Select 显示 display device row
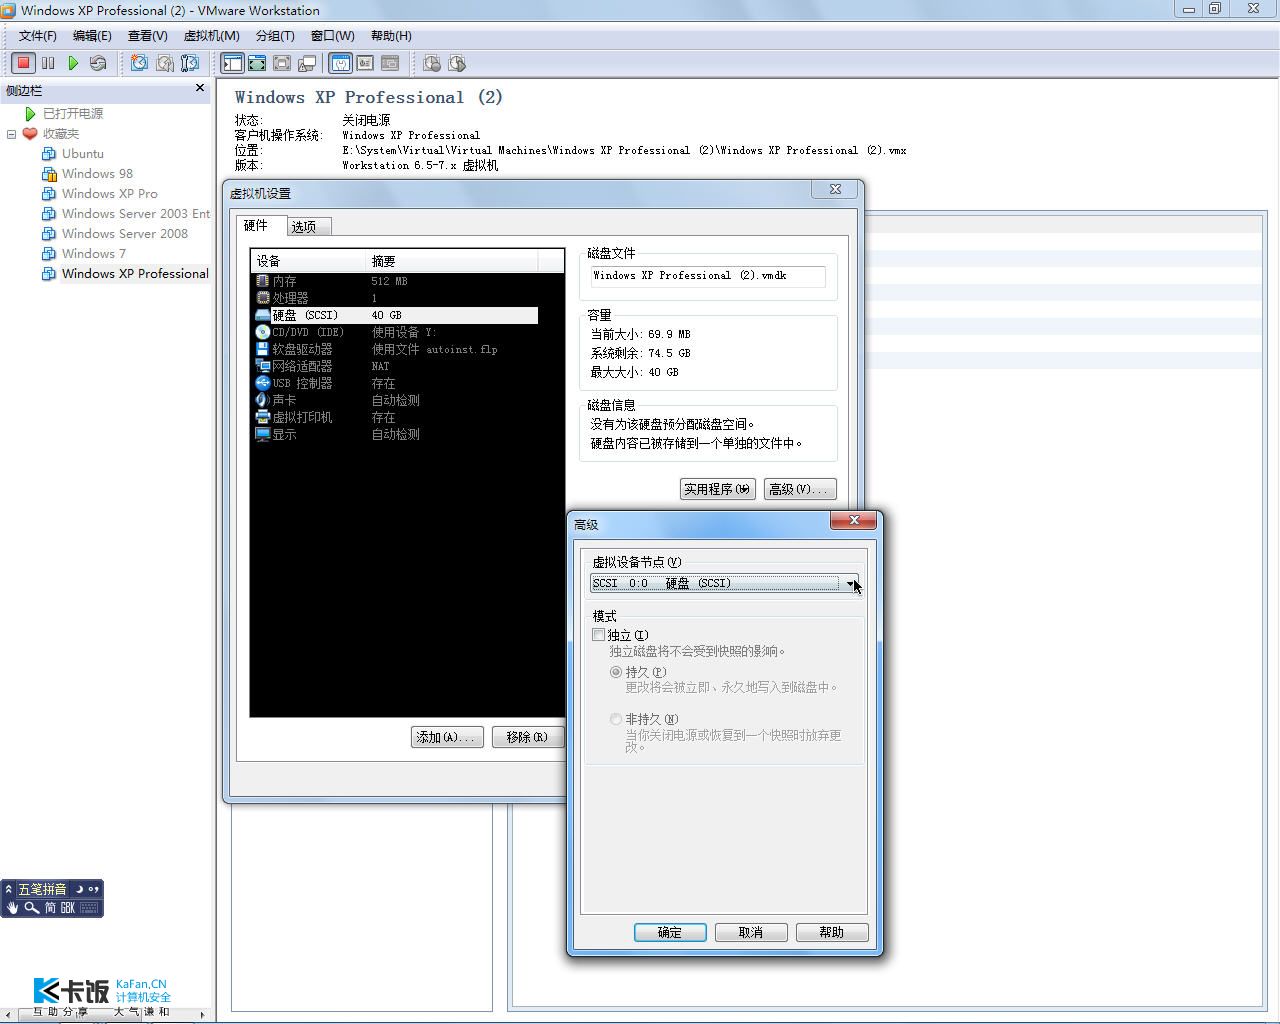This screenshot has height=1024, width=1280. click(x=394, y=434)
